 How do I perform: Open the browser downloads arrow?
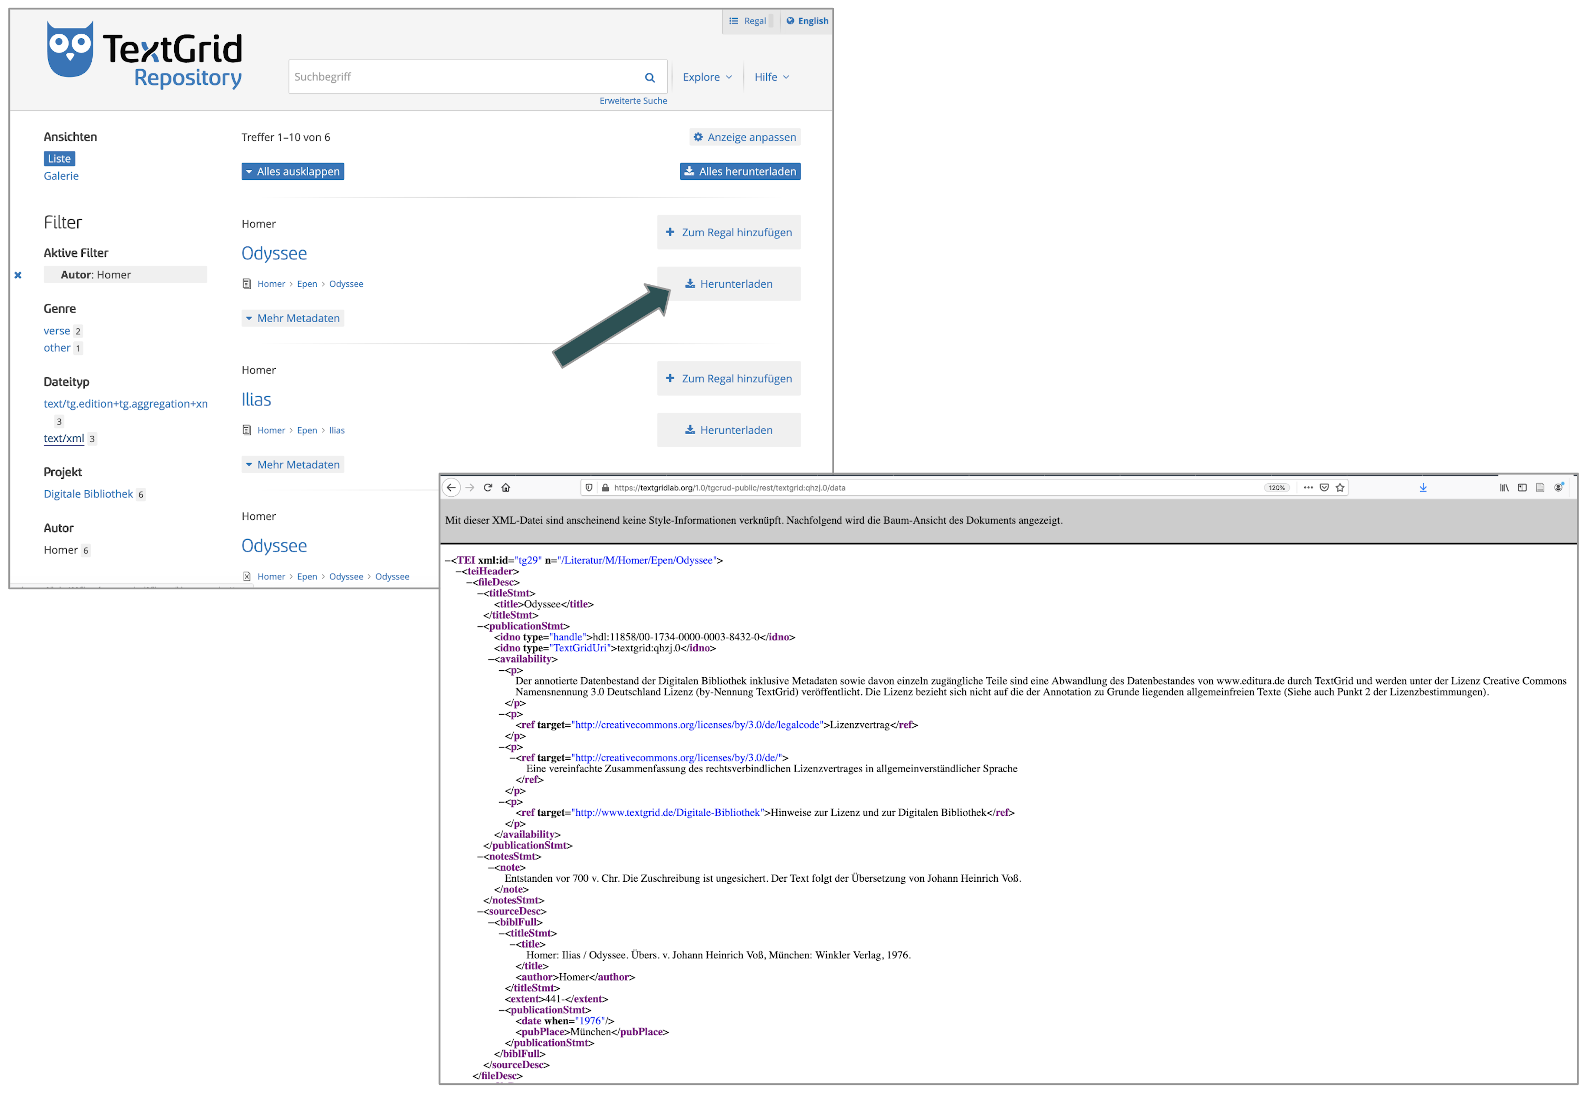1423,488
